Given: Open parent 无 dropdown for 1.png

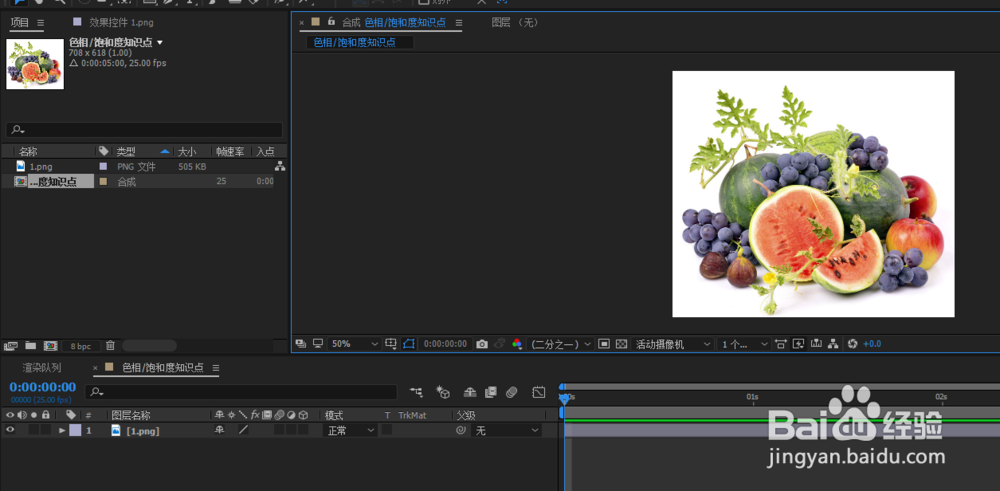Looking at the screenshot, I should [x=506, y=430].
